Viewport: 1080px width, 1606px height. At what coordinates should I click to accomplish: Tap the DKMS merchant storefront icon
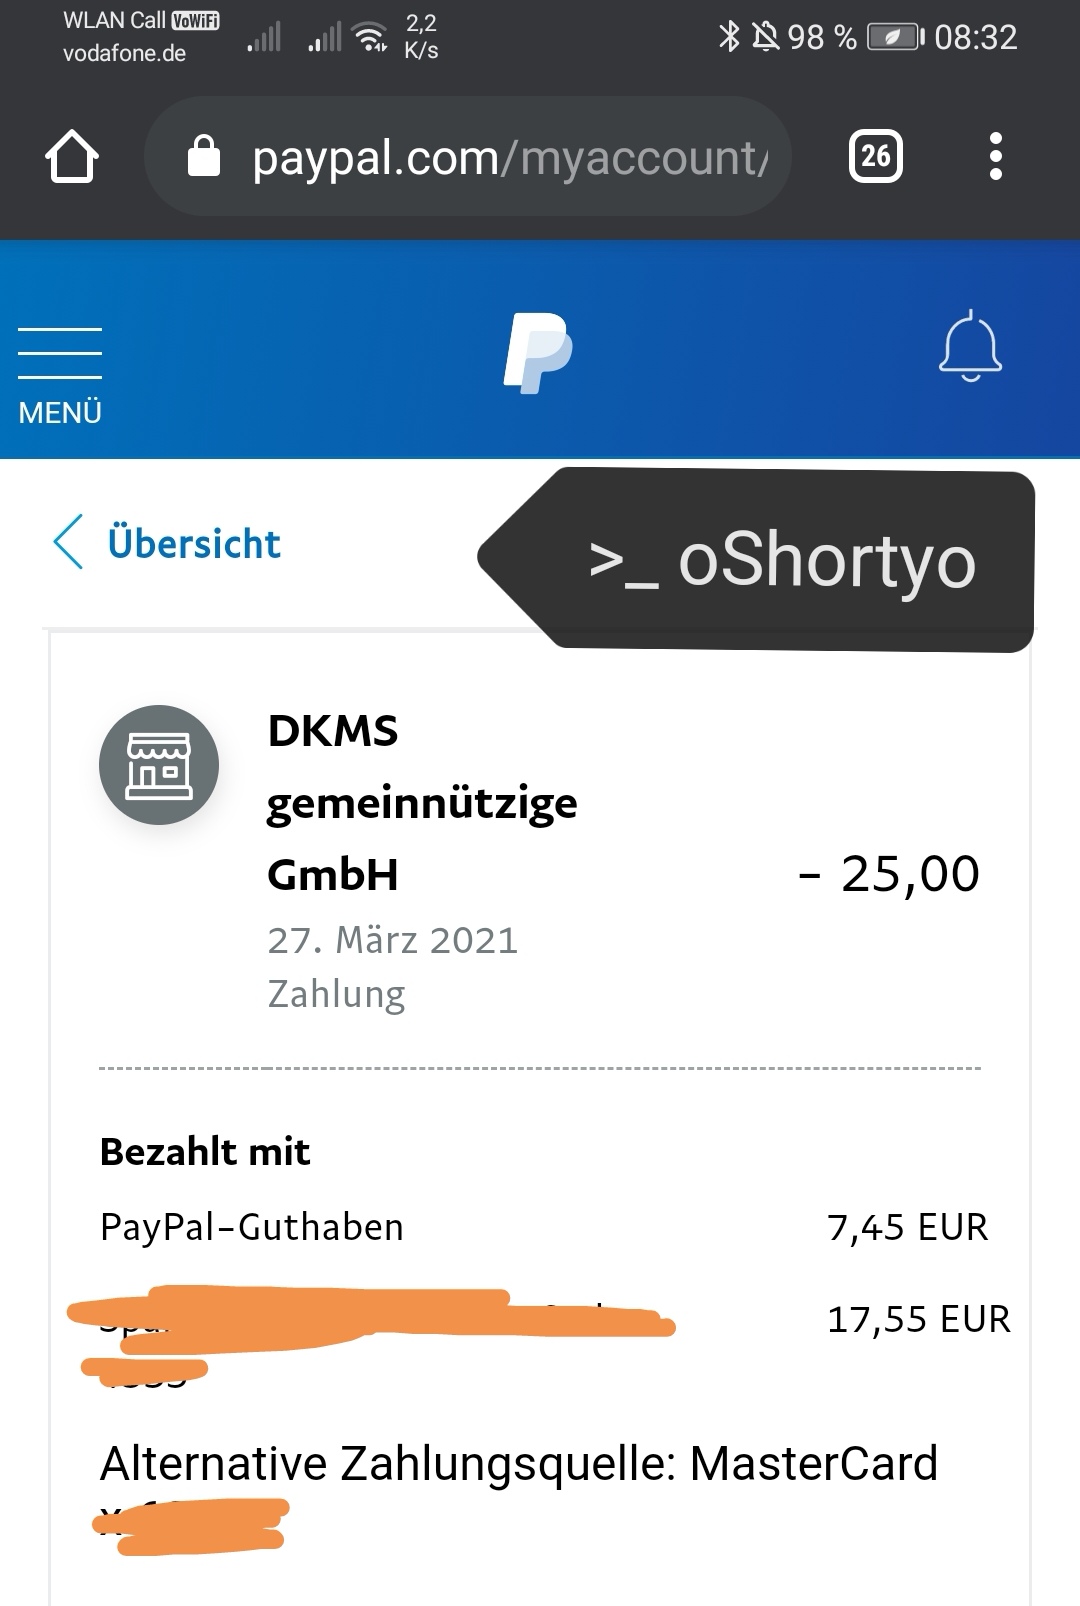click(159, 765)
